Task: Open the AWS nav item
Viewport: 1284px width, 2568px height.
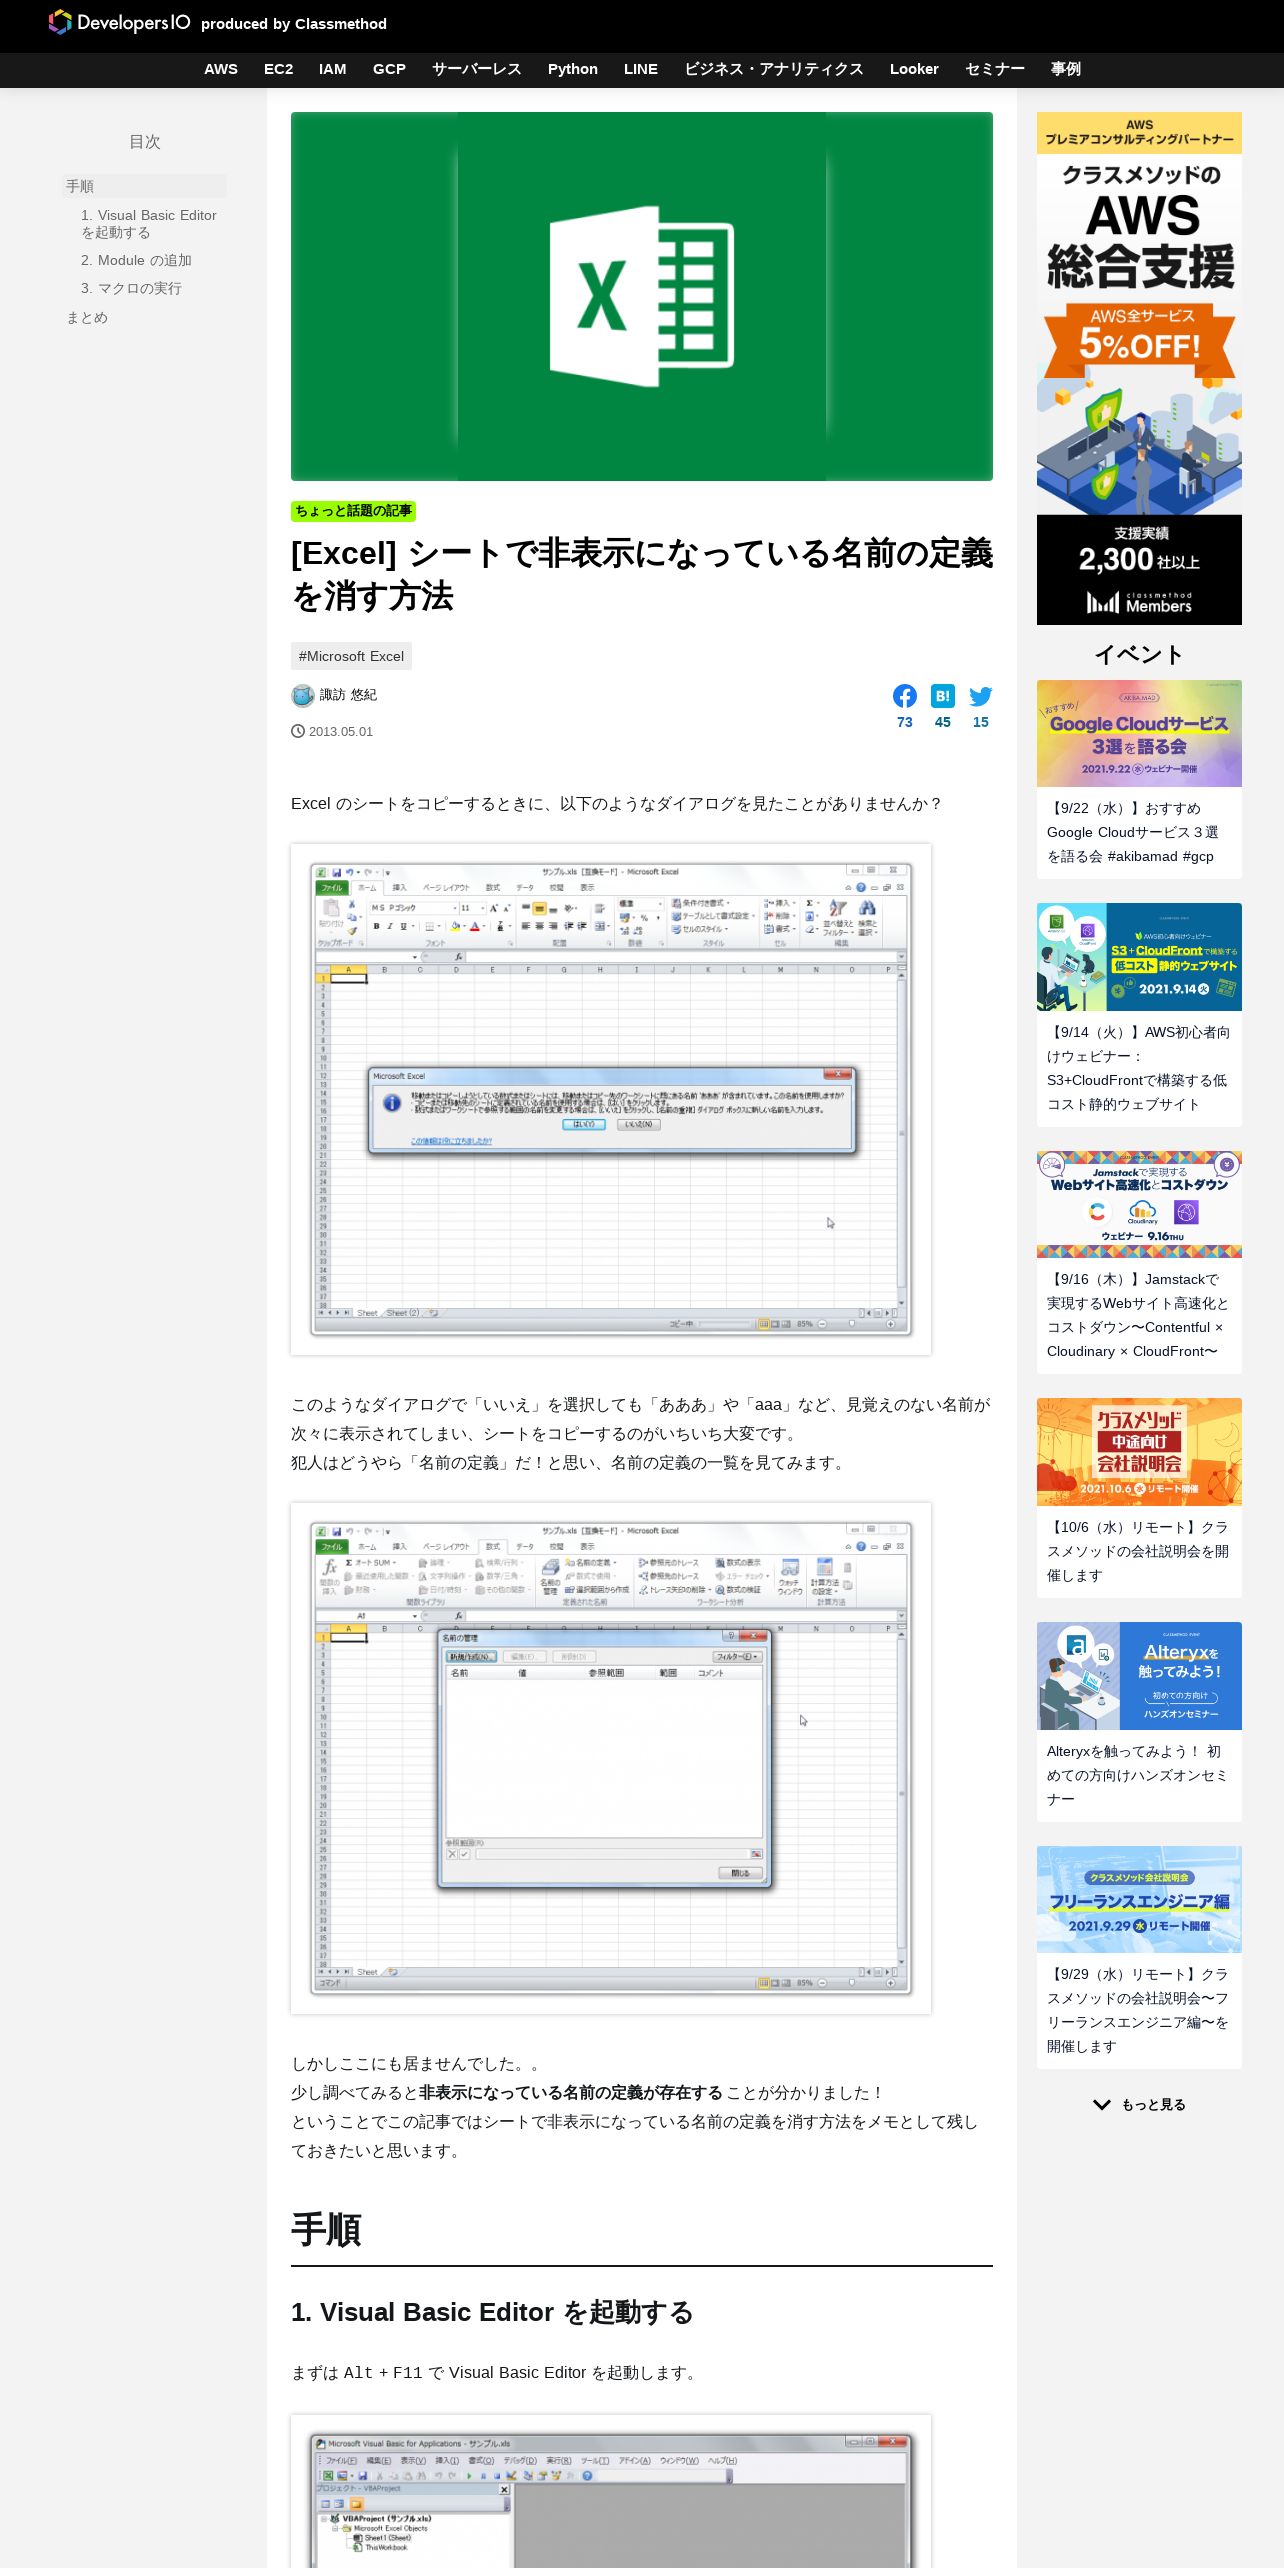Action: click(221, 69)
